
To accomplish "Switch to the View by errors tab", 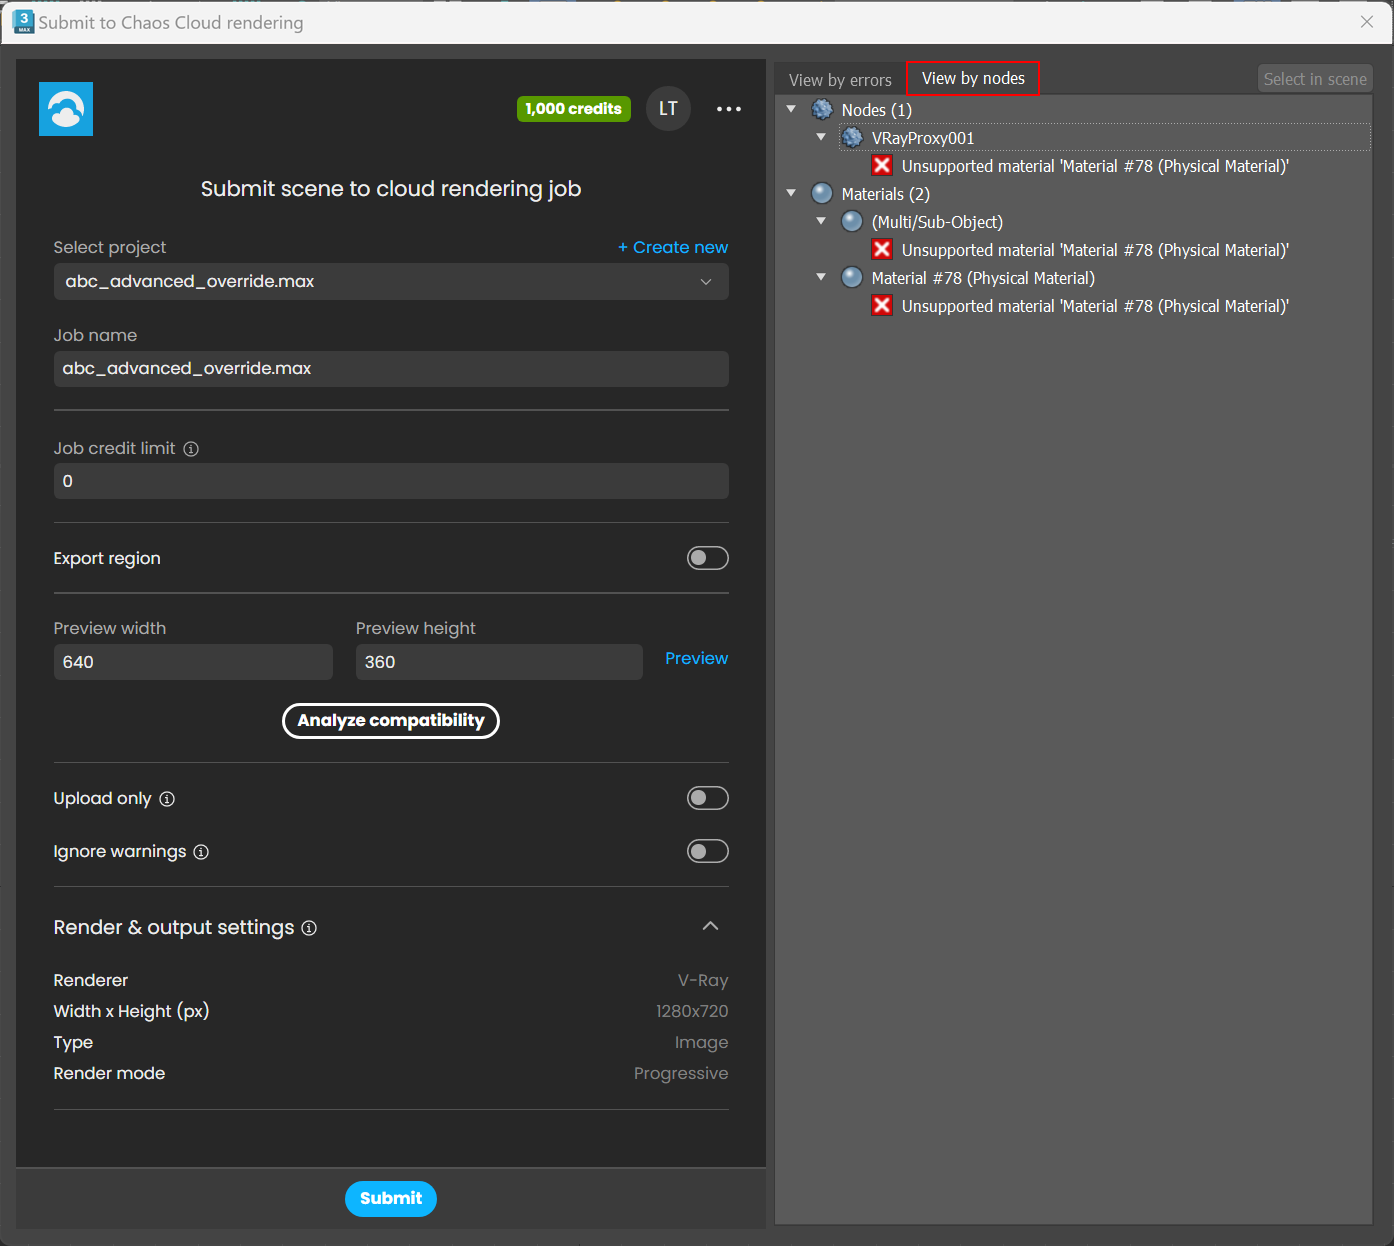I will click(840, 78).
